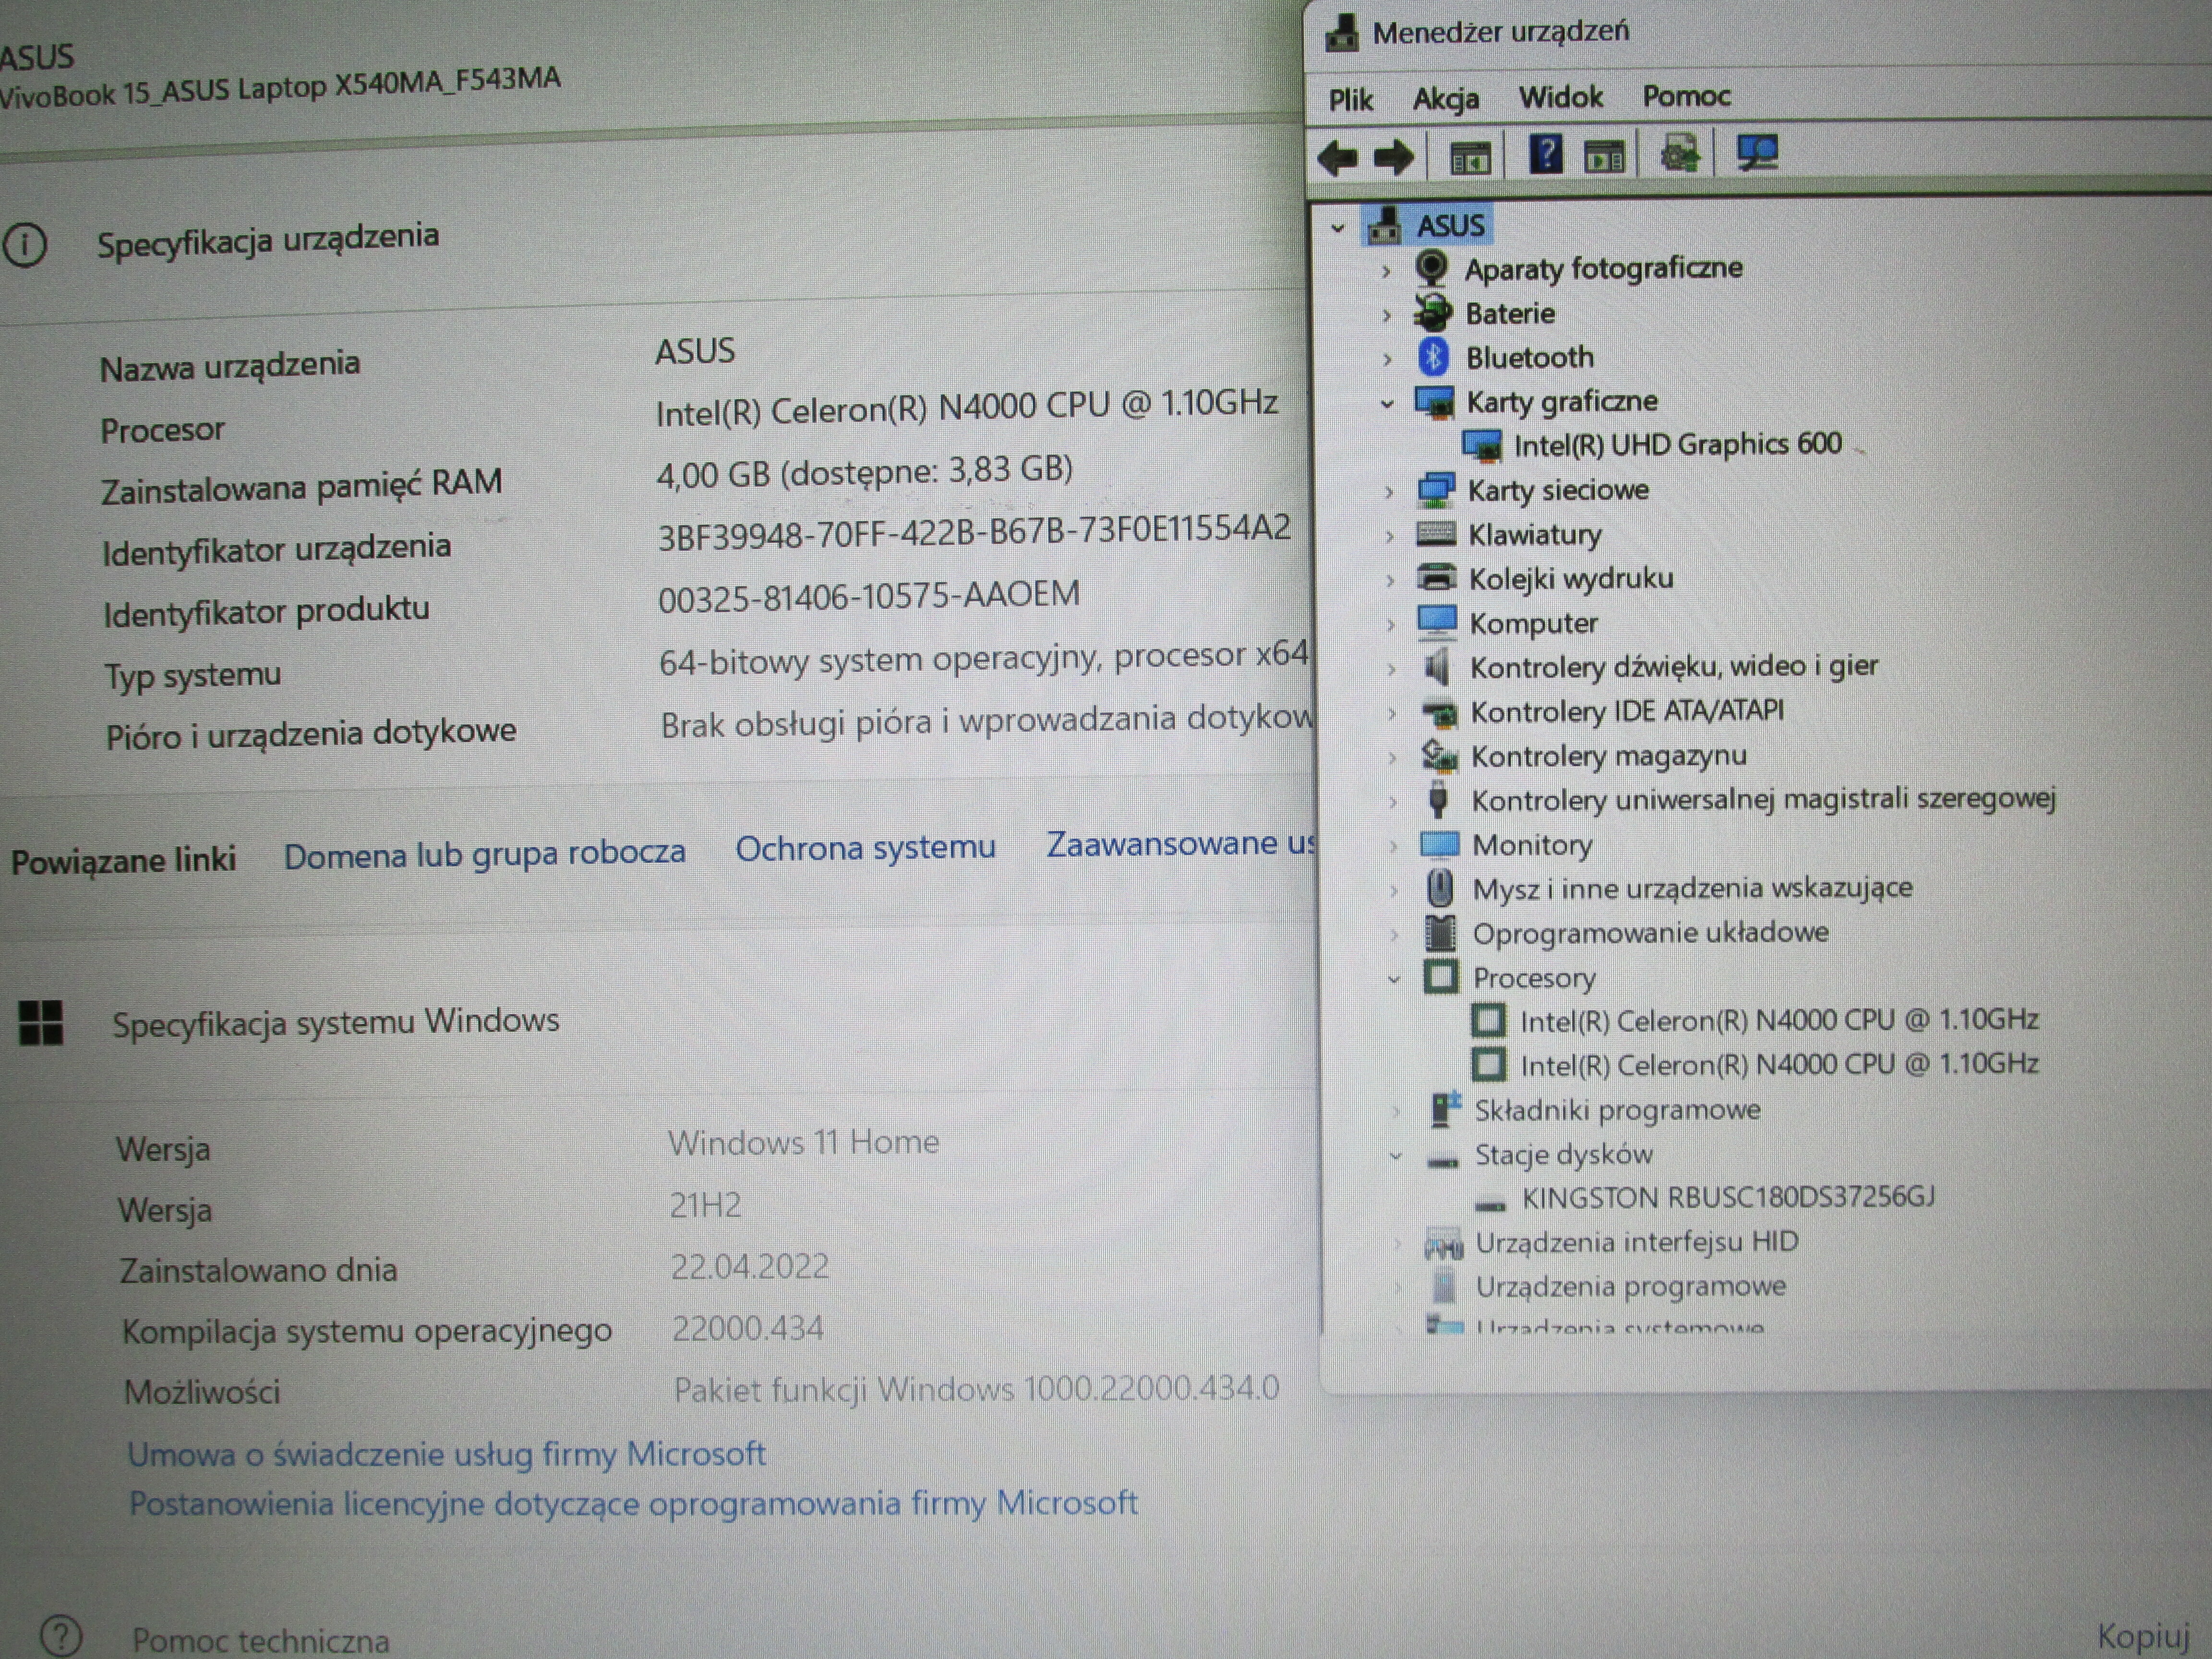The height and width of the screenshot is (1659, 2212).
Task: Open Domena lub grupa robocza link
Action: tap(484, 853)
